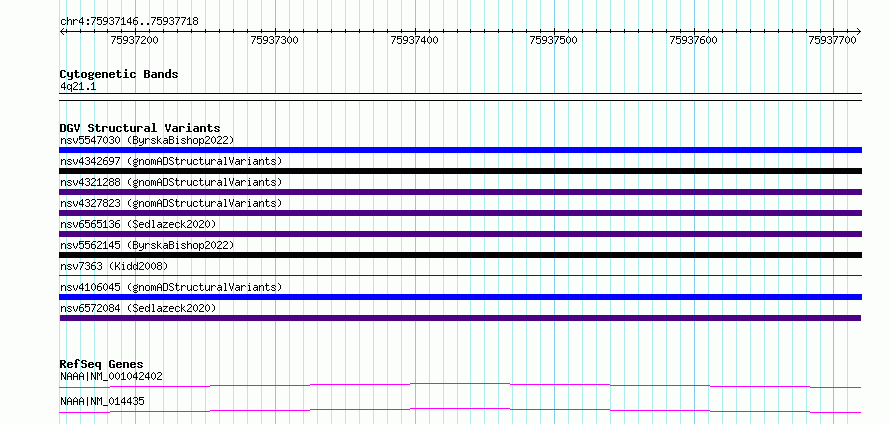
Task: Click the 75937300 ruler tick label
Action: coord(274,40)
